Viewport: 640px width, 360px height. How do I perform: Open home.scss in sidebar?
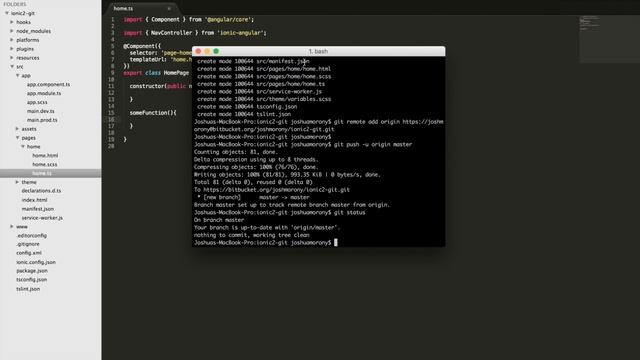(44, 164)
